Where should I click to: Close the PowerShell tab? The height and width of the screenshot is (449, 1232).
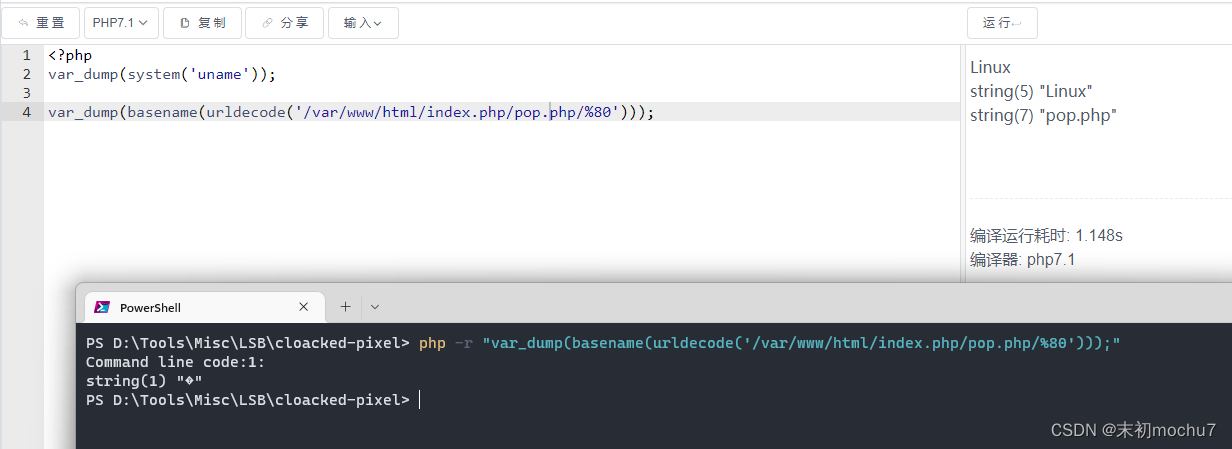(x=304, y=307)
